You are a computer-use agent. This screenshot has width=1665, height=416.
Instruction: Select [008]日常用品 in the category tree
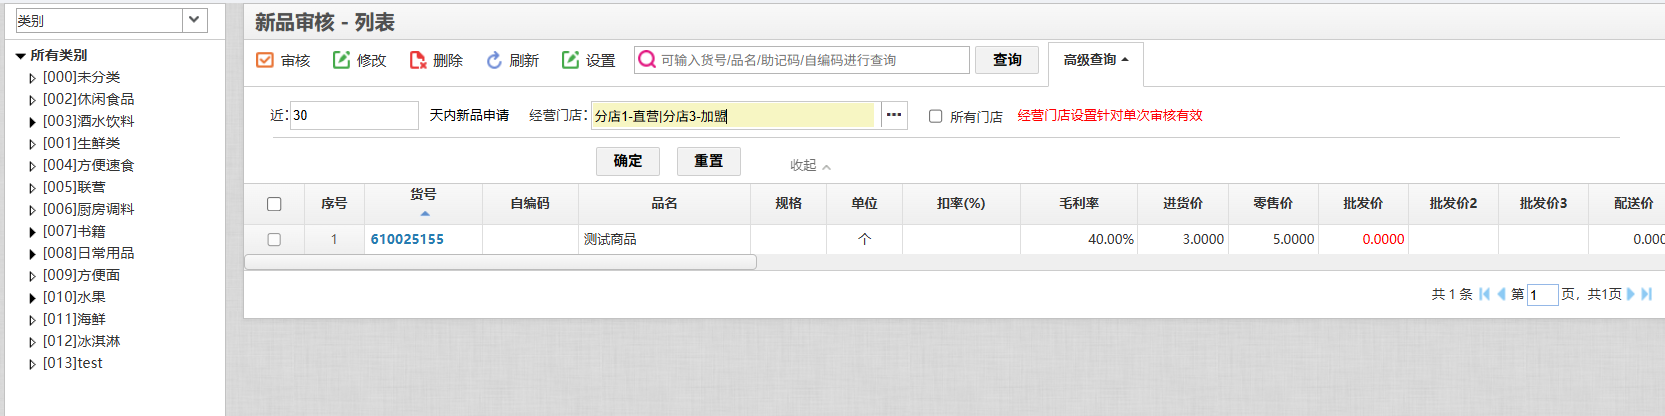pyautogui.click(x=88, y=253)
